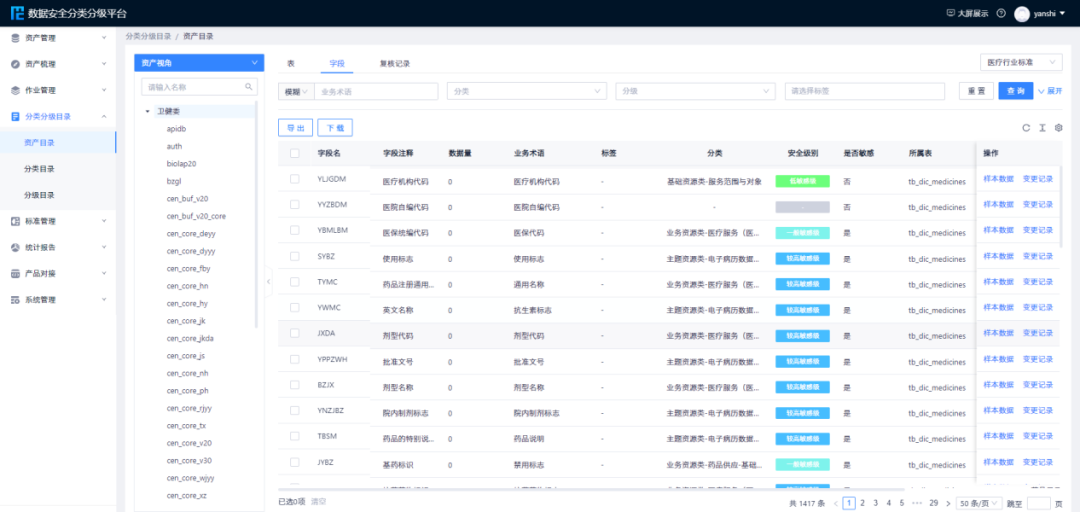Open the 医疗行业标准 dropdown

(x=1020, y=62)
